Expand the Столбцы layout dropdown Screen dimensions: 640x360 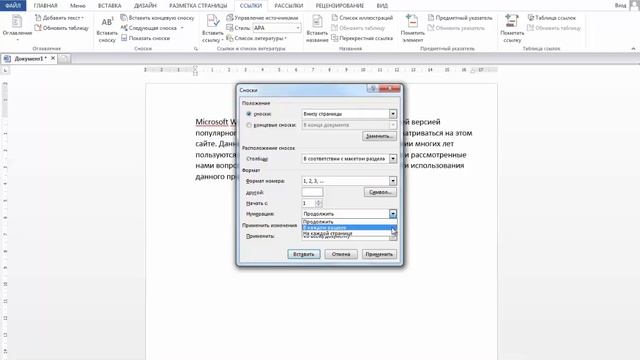coord(393,158)
